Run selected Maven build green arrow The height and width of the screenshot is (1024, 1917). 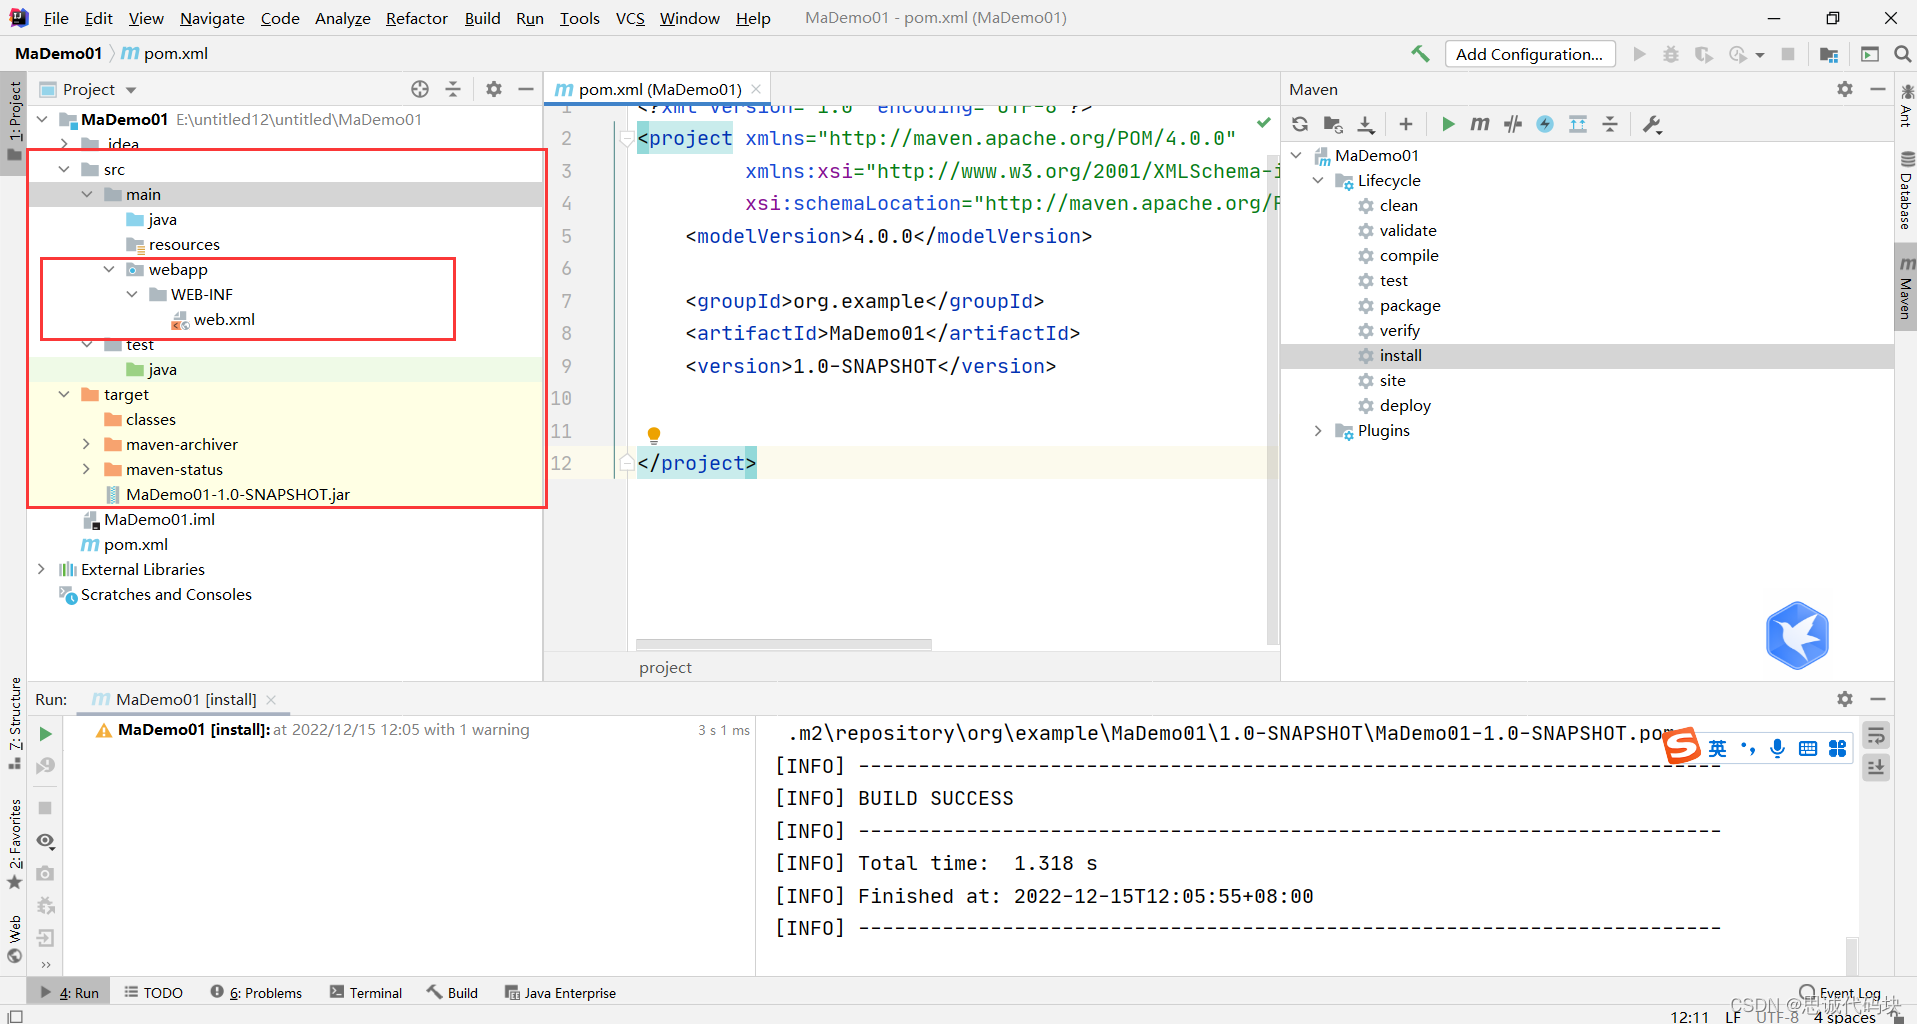(x=1447, y=124)
